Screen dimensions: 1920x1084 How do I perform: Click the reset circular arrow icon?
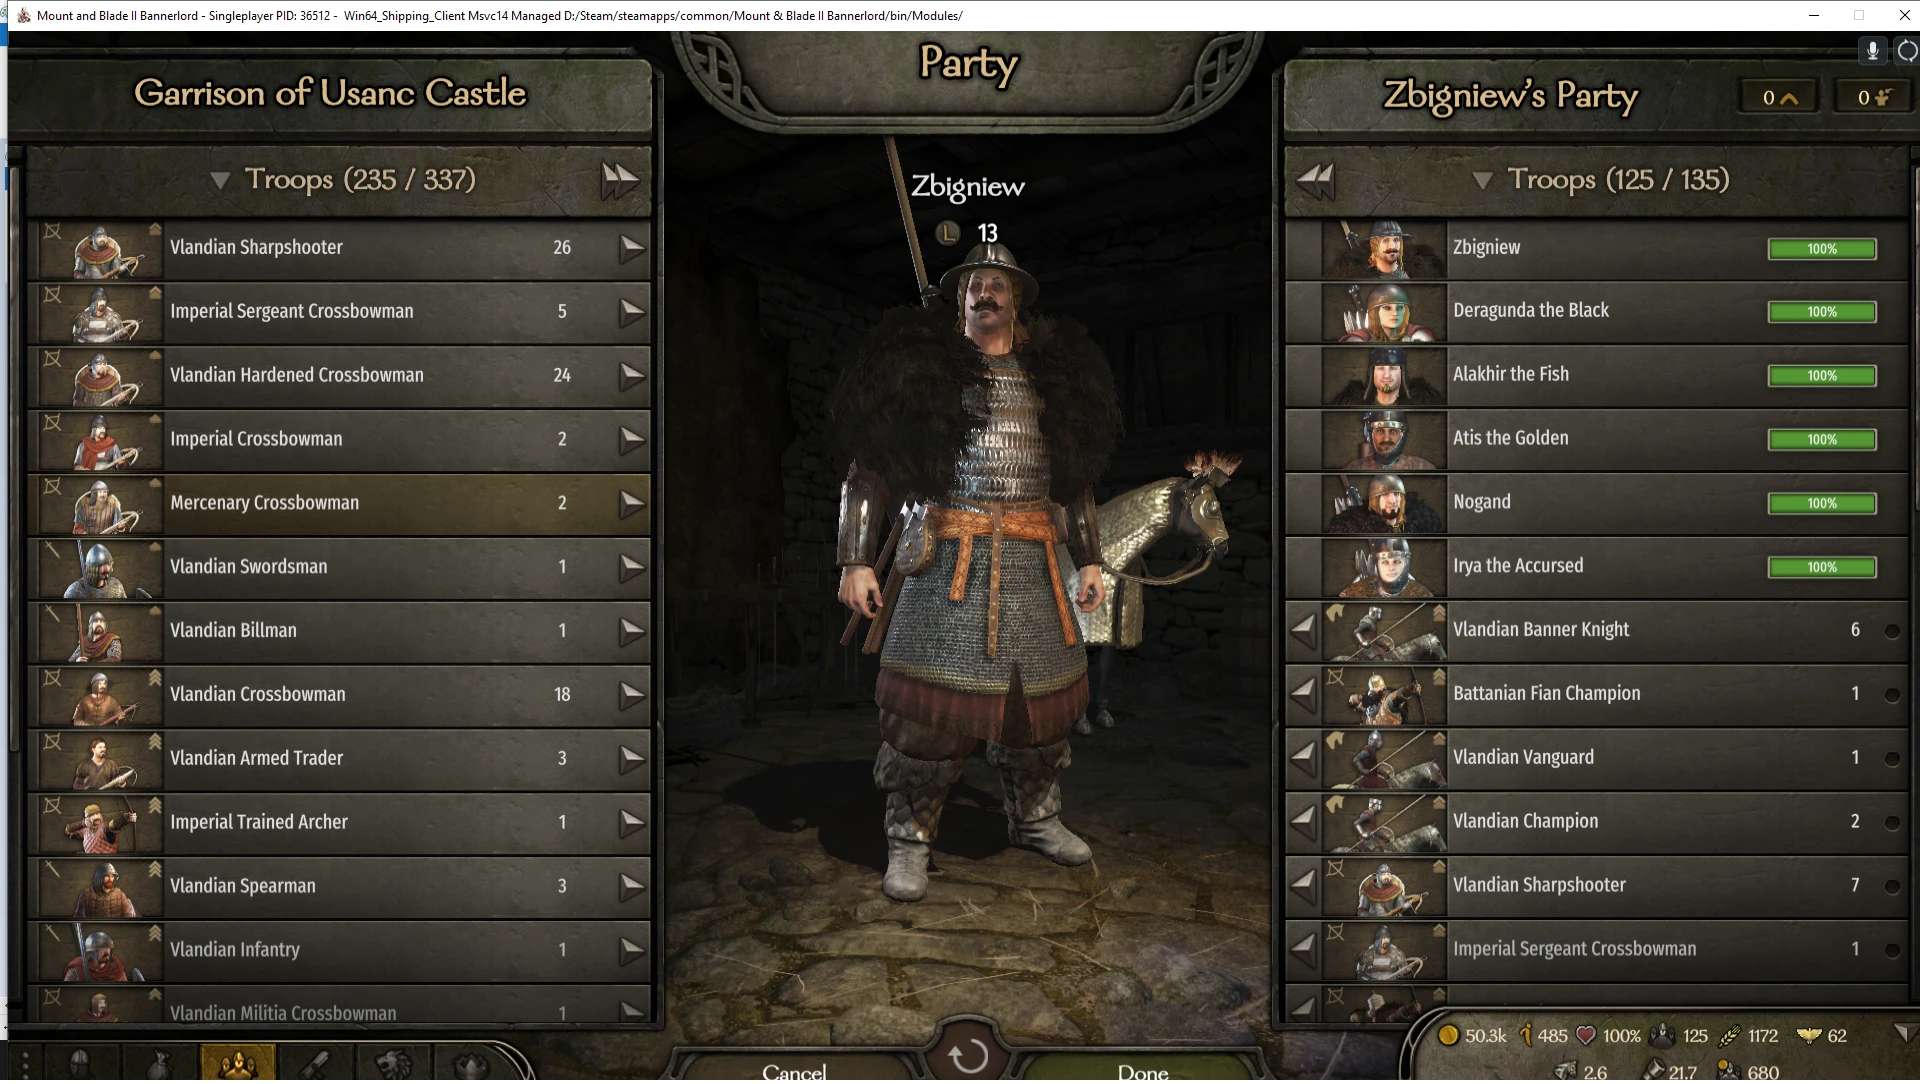967,1056
